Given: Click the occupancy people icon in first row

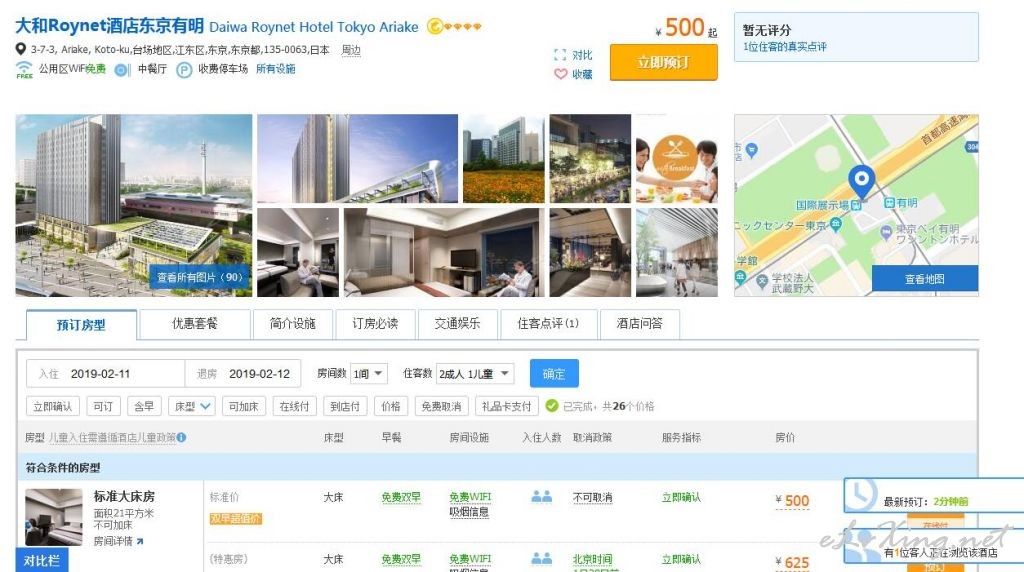Looking at the screenshot, I should 541,497.
